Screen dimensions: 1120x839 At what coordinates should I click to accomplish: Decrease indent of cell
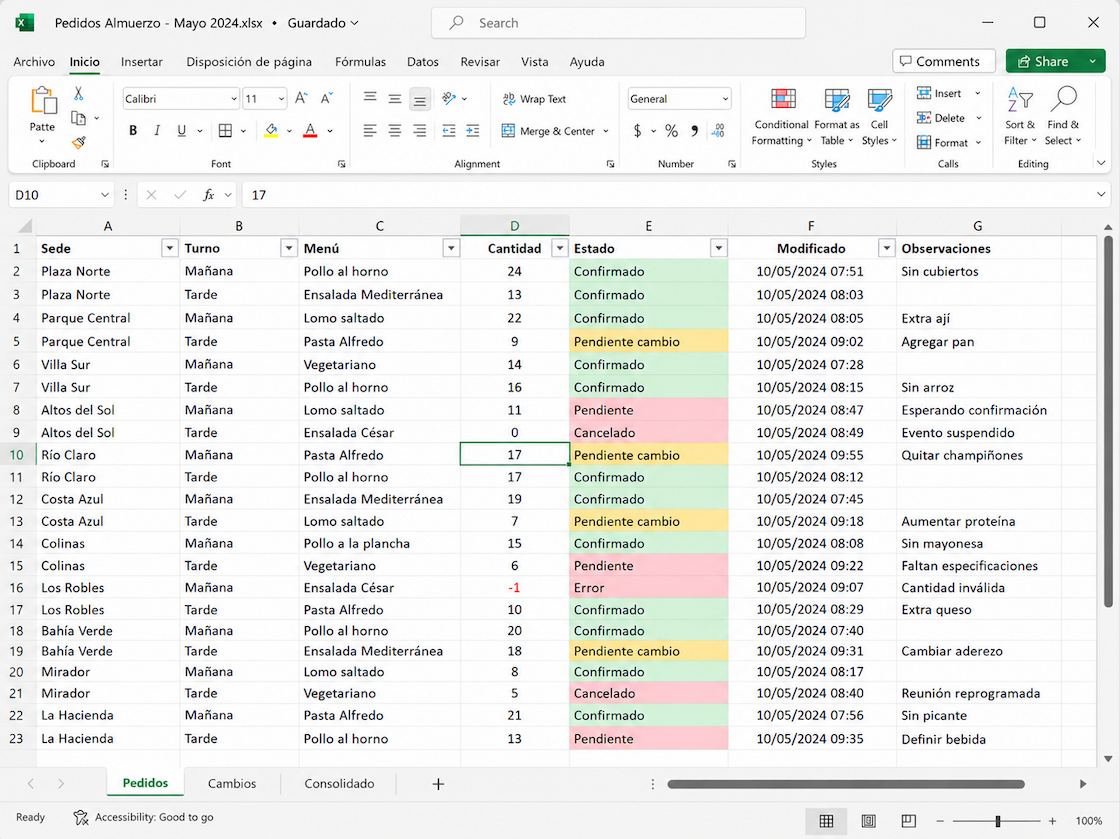(x=449, y=131)
